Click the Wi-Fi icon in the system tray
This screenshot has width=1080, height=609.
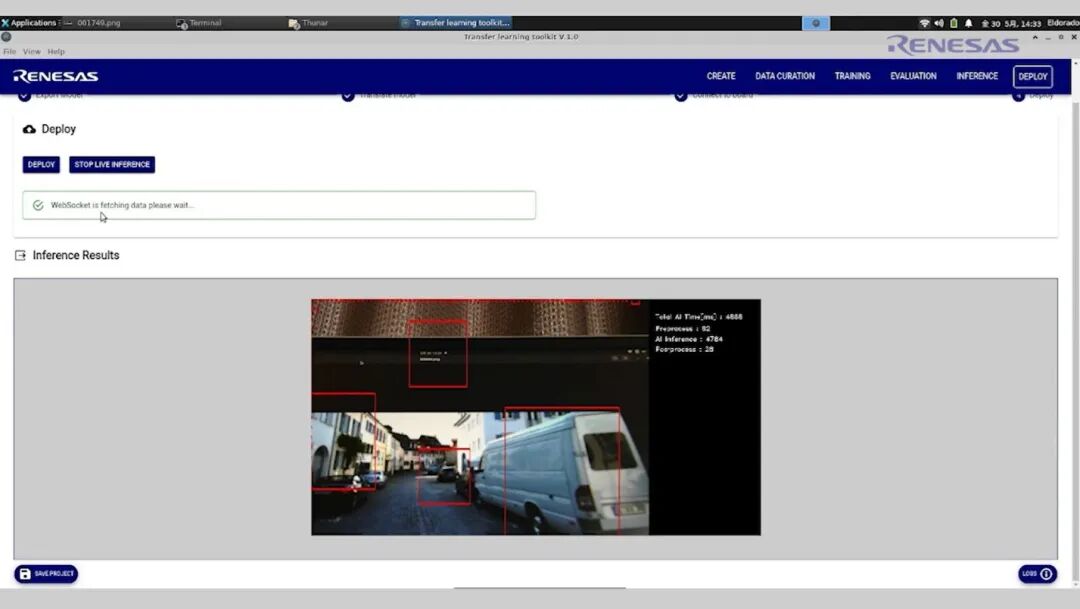click(x=924, y=23)
